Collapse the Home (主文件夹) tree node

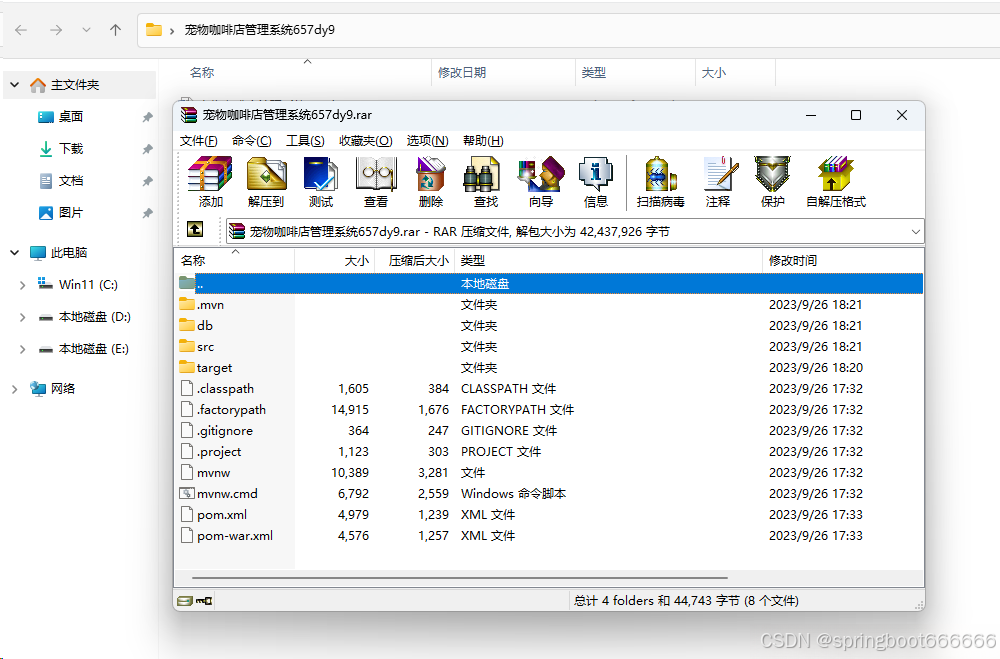coord(15,85)
